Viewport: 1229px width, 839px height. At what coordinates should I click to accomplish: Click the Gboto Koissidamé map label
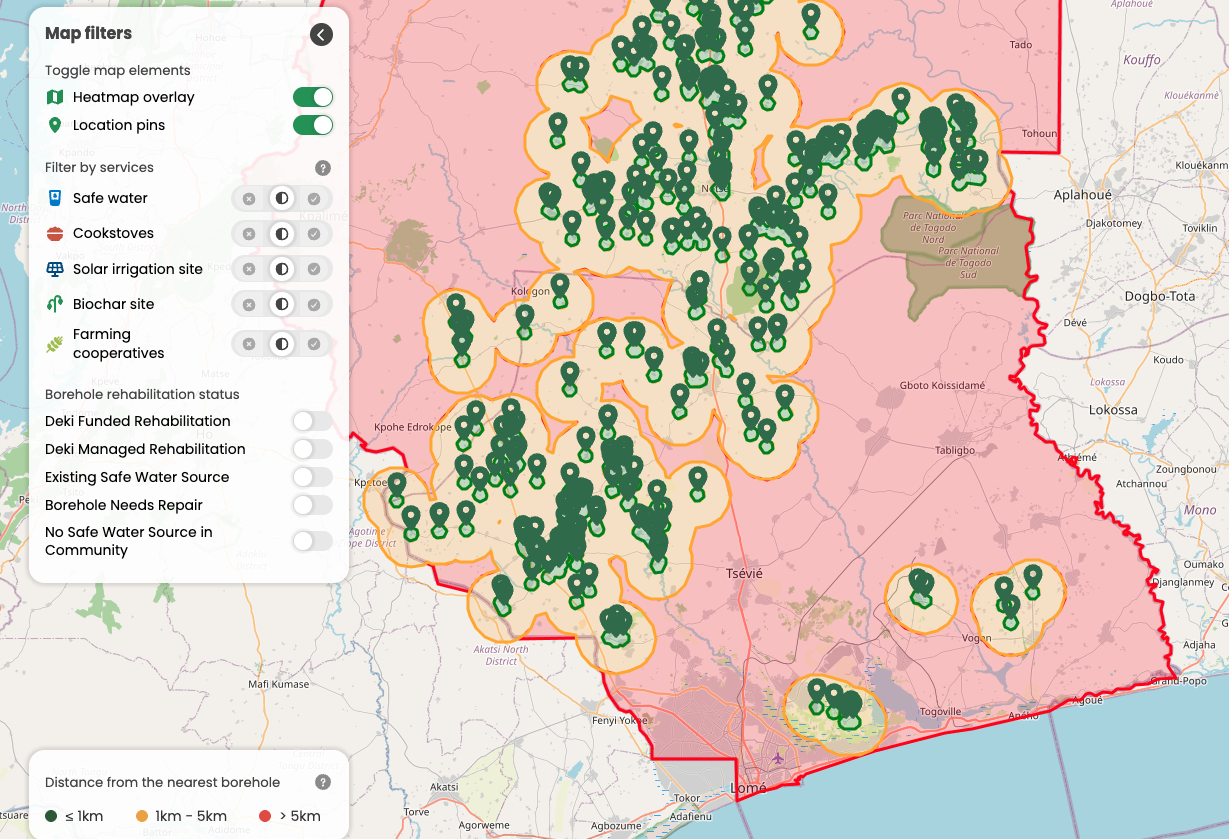942,385
